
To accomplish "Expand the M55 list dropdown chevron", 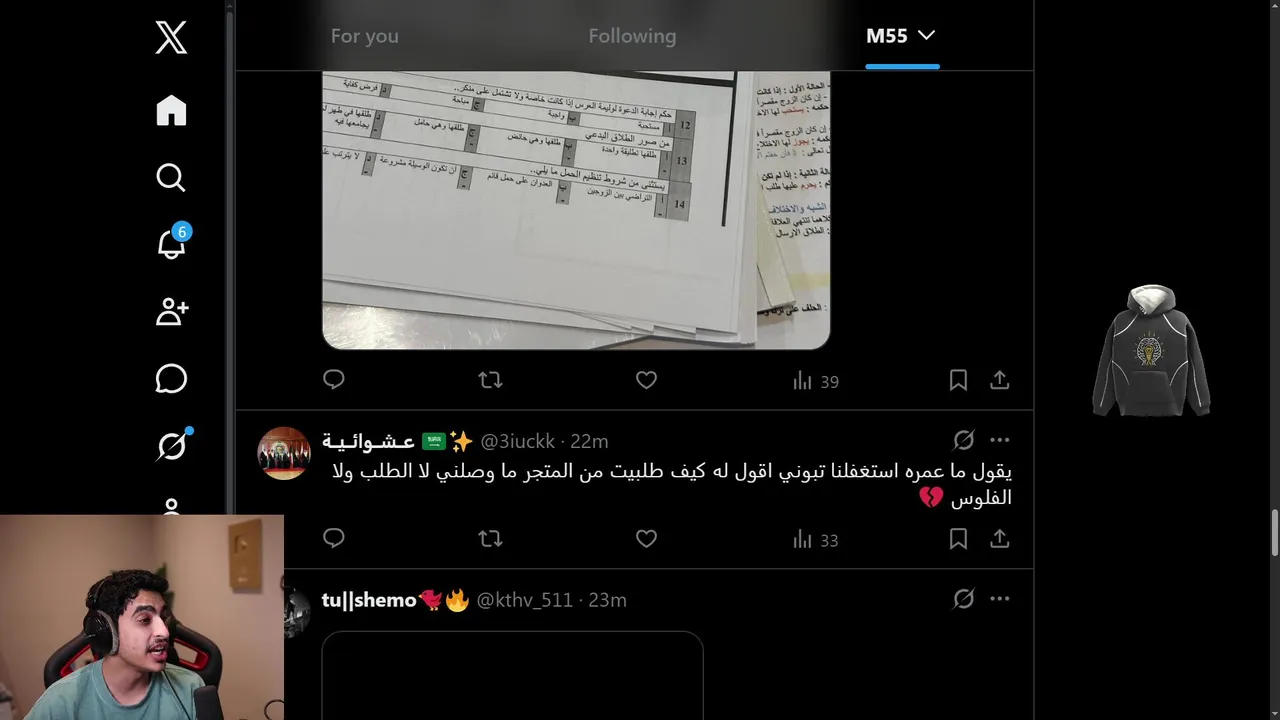I will (927, 35).
